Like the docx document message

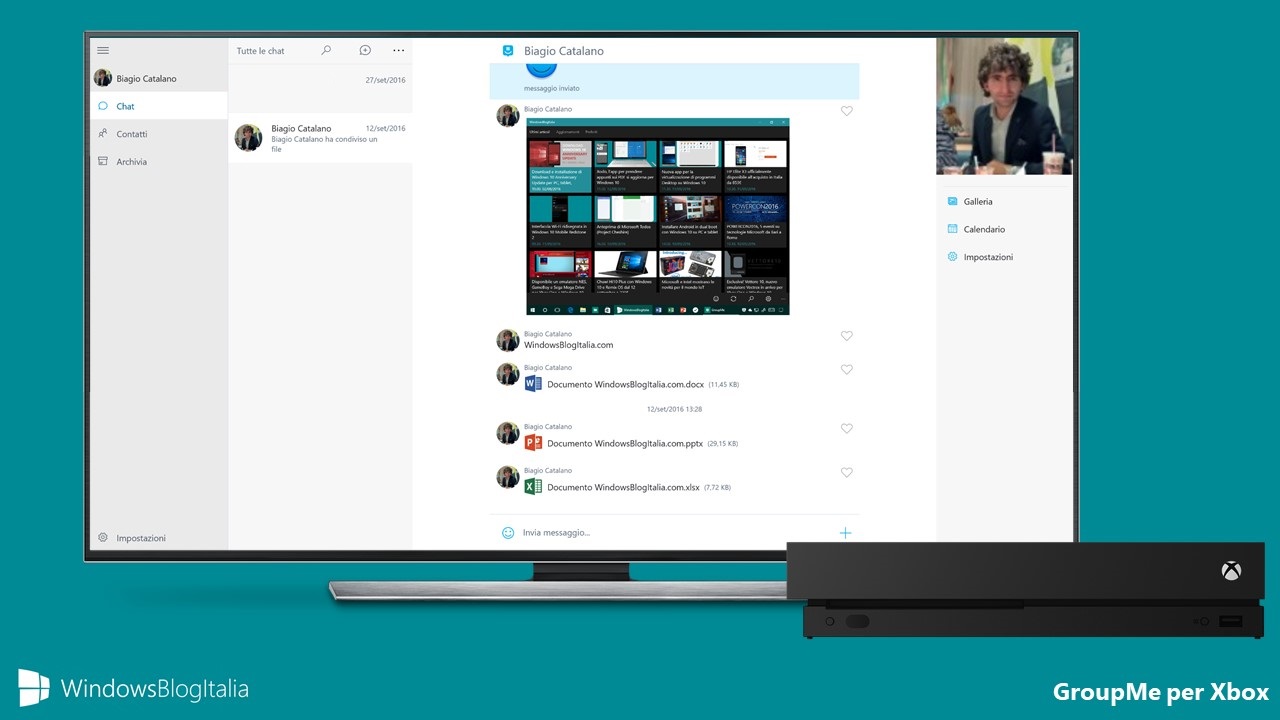point(846,369)
